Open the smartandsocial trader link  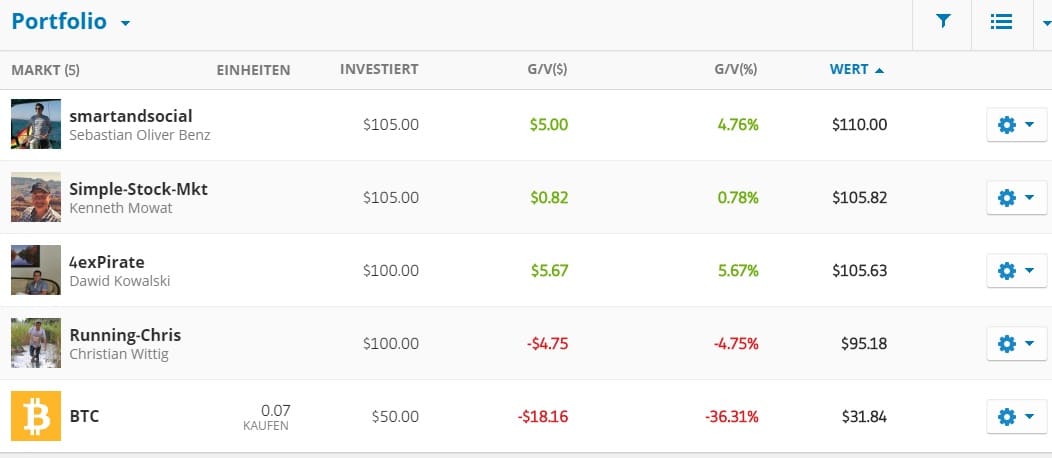pos(130,116)
